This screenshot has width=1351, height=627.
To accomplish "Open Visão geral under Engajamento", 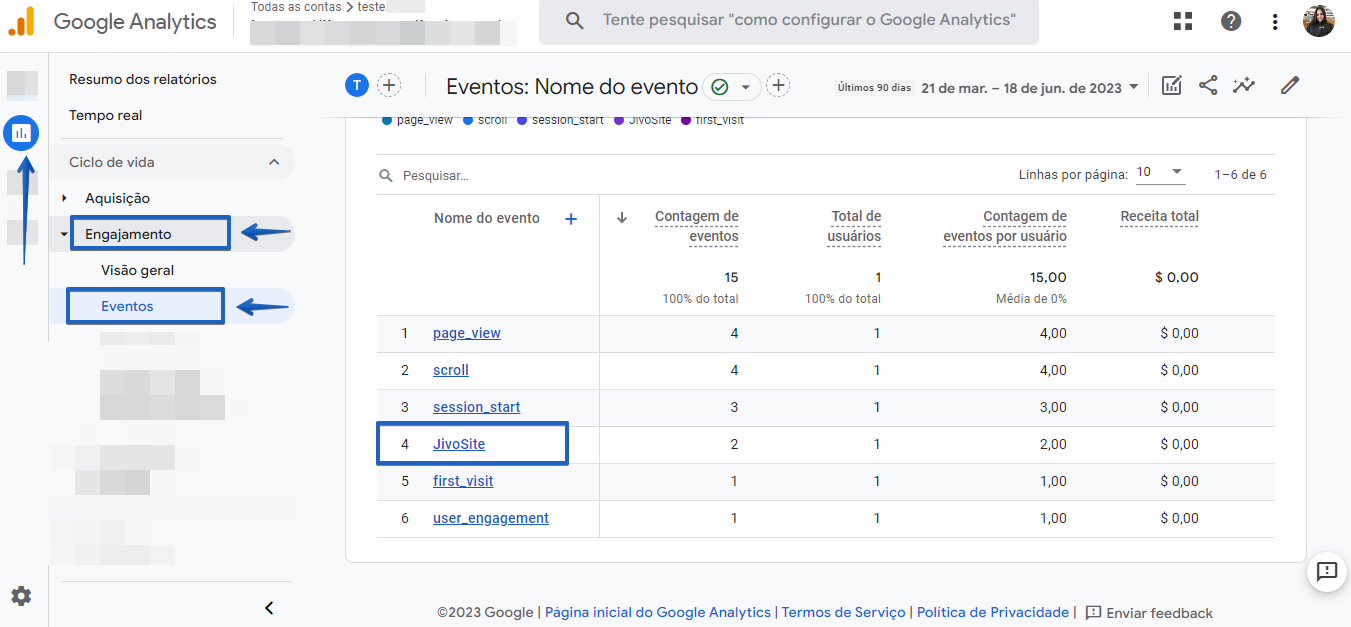I will [137, 270].
